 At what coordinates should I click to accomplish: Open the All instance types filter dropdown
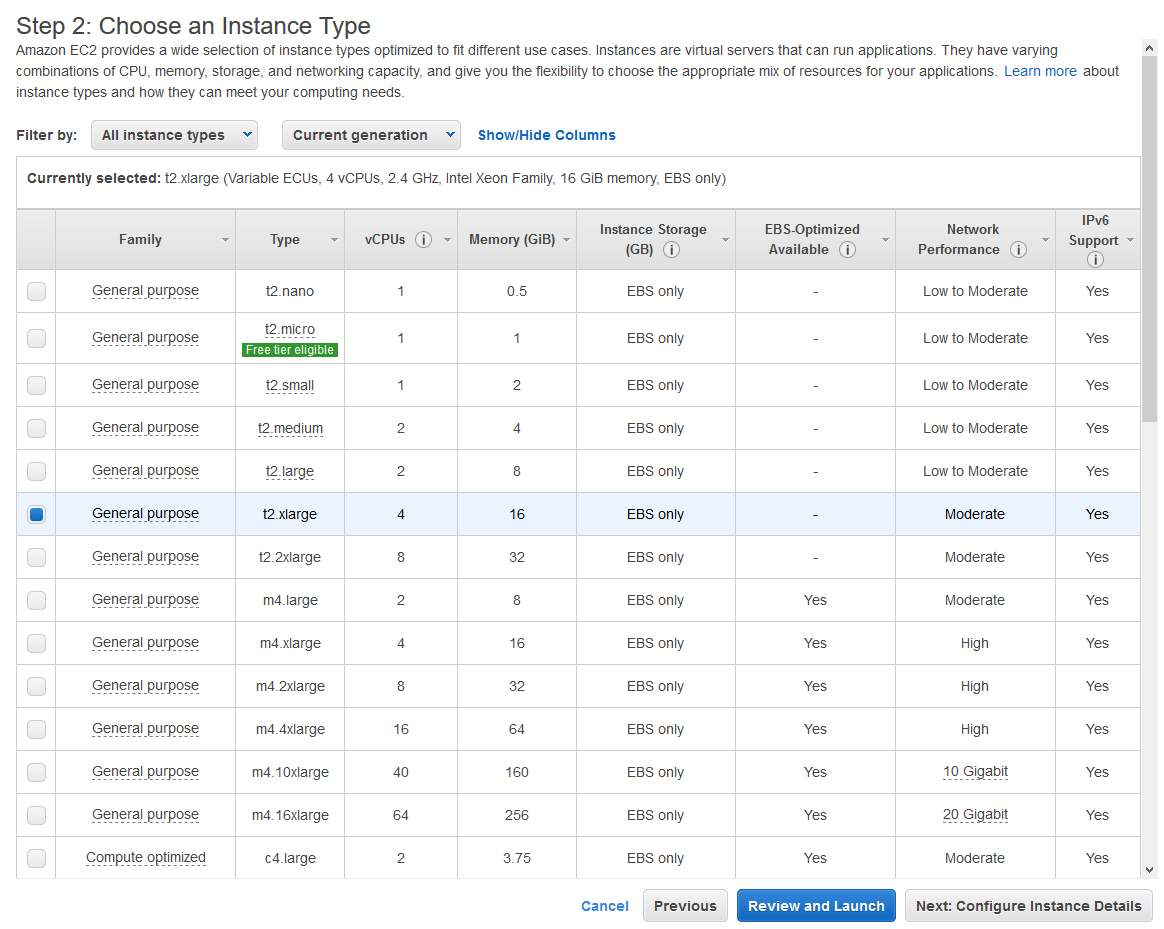(x=174, y=135)
